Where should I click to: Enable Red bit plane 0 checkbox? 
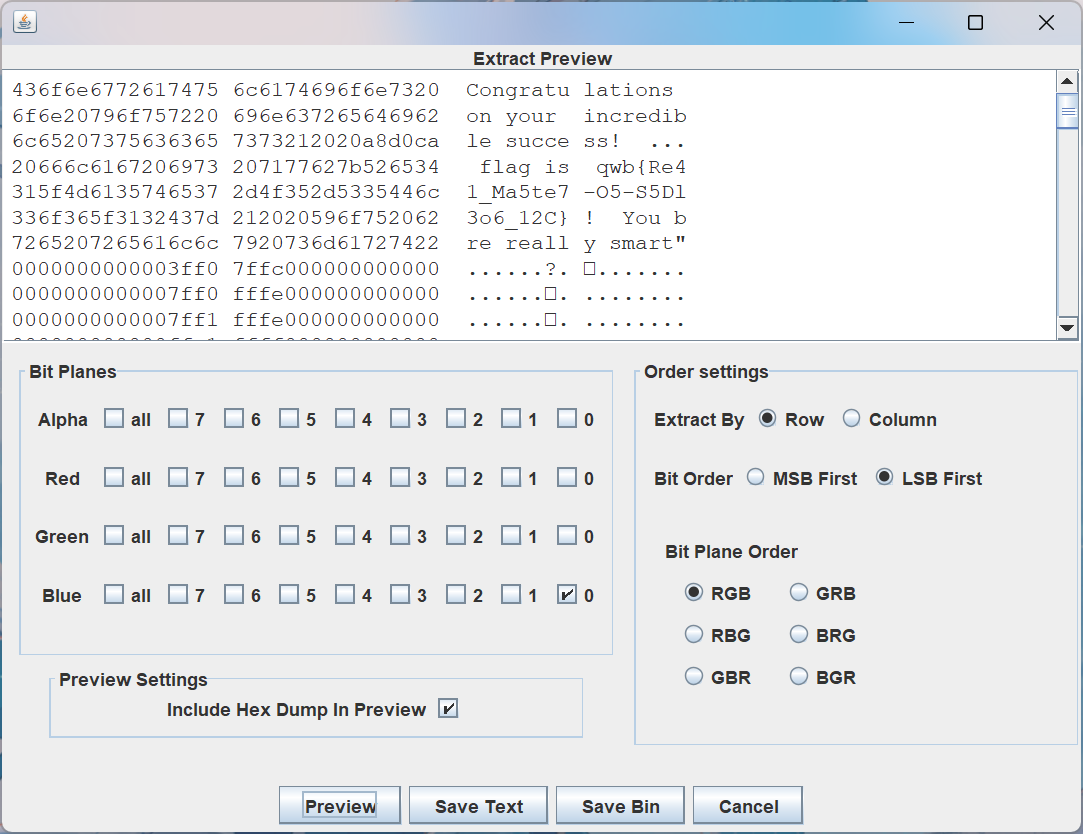coord(567,478)
